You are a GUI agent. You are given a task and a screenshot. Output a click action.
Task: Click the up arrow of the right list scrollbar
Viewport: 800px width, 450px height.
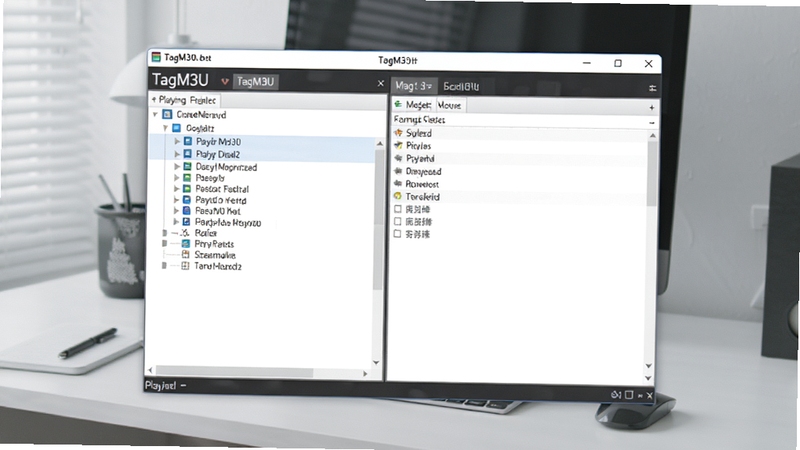(x=653, y=135)
